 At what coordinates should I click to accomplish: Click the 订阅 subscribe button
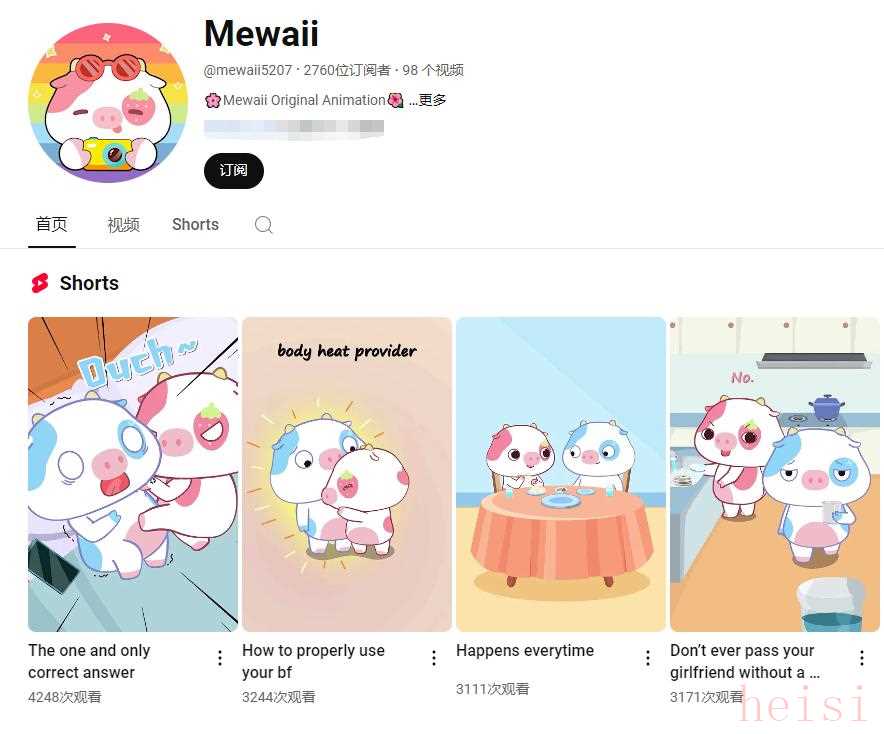pos(234,171)
